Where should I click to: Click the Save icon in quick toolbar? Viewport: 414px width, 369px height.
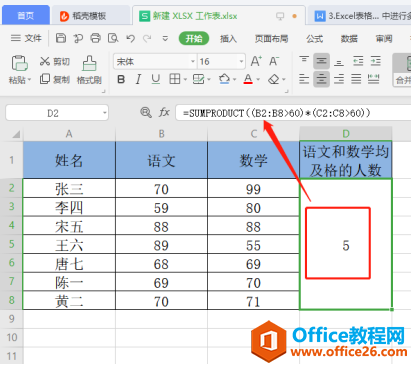tap(61, 38)
